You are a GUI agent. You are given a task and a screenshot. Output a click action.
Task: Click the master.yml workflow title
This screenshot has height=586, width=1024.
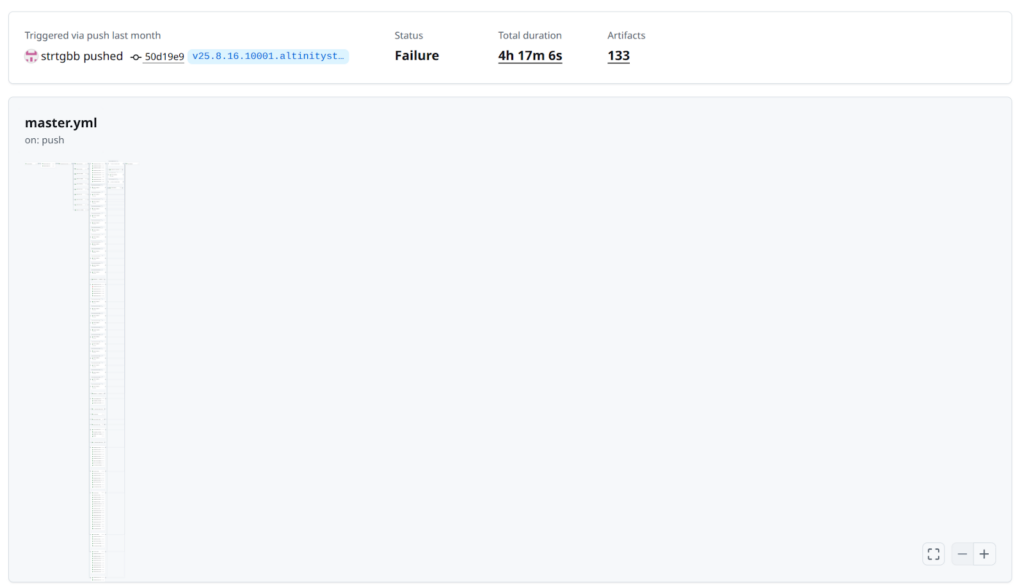[x=61, y=123]
